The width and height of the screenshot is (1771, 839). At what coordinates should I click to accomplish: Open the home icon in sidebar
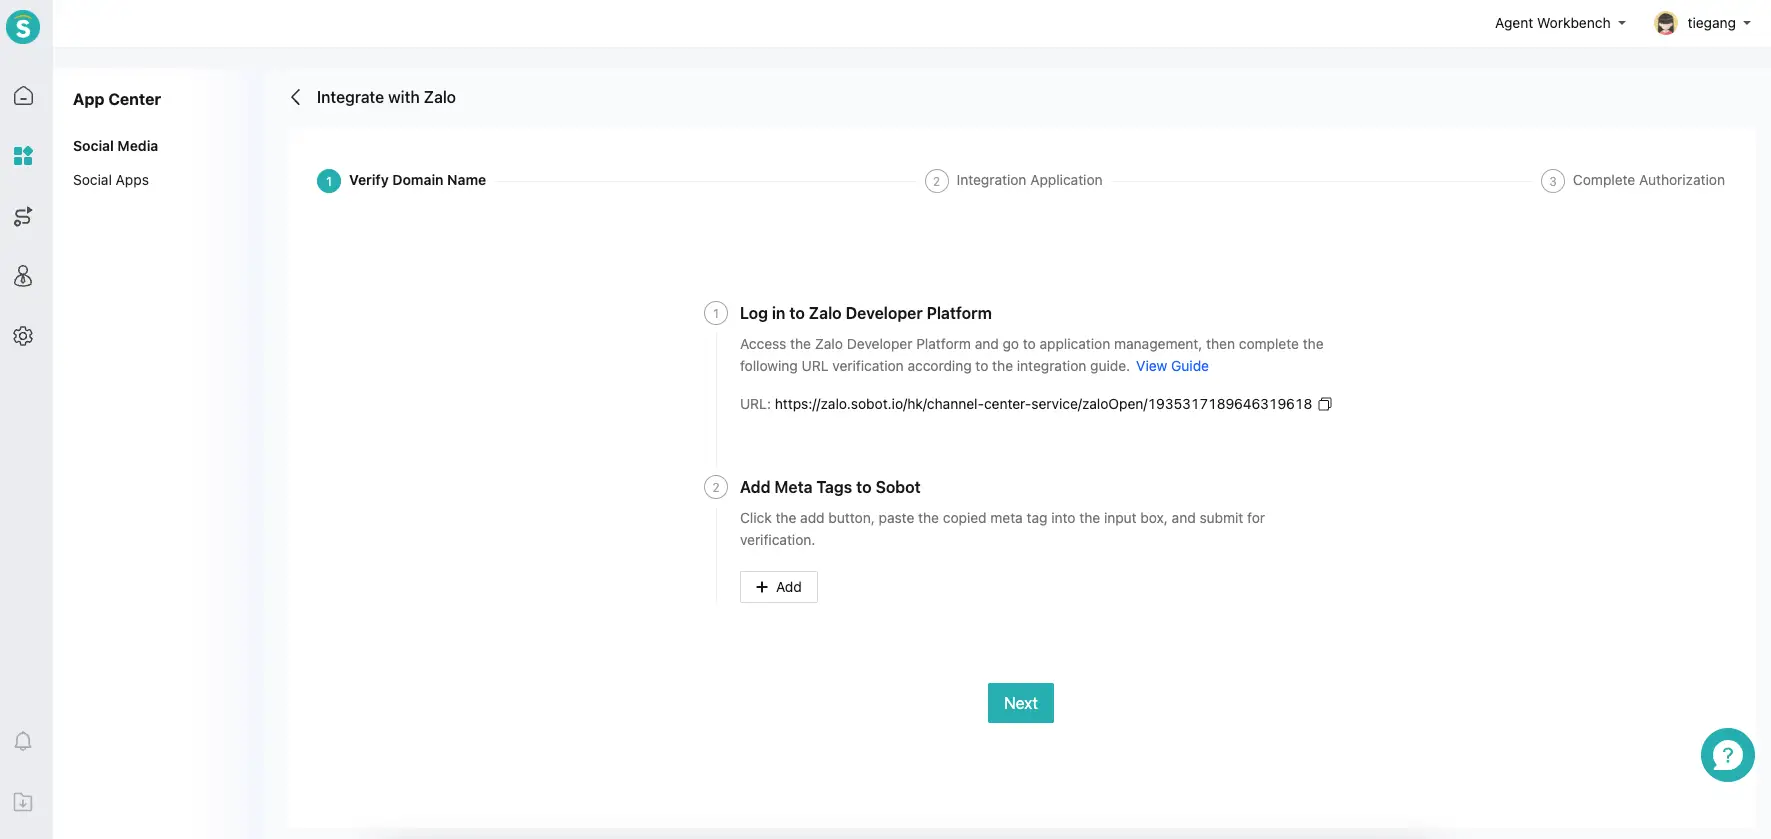point(23,96)
